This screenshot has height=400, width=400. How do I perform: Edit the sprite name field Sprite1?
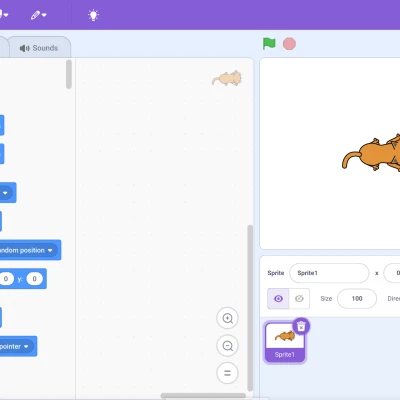click(329, 273)
